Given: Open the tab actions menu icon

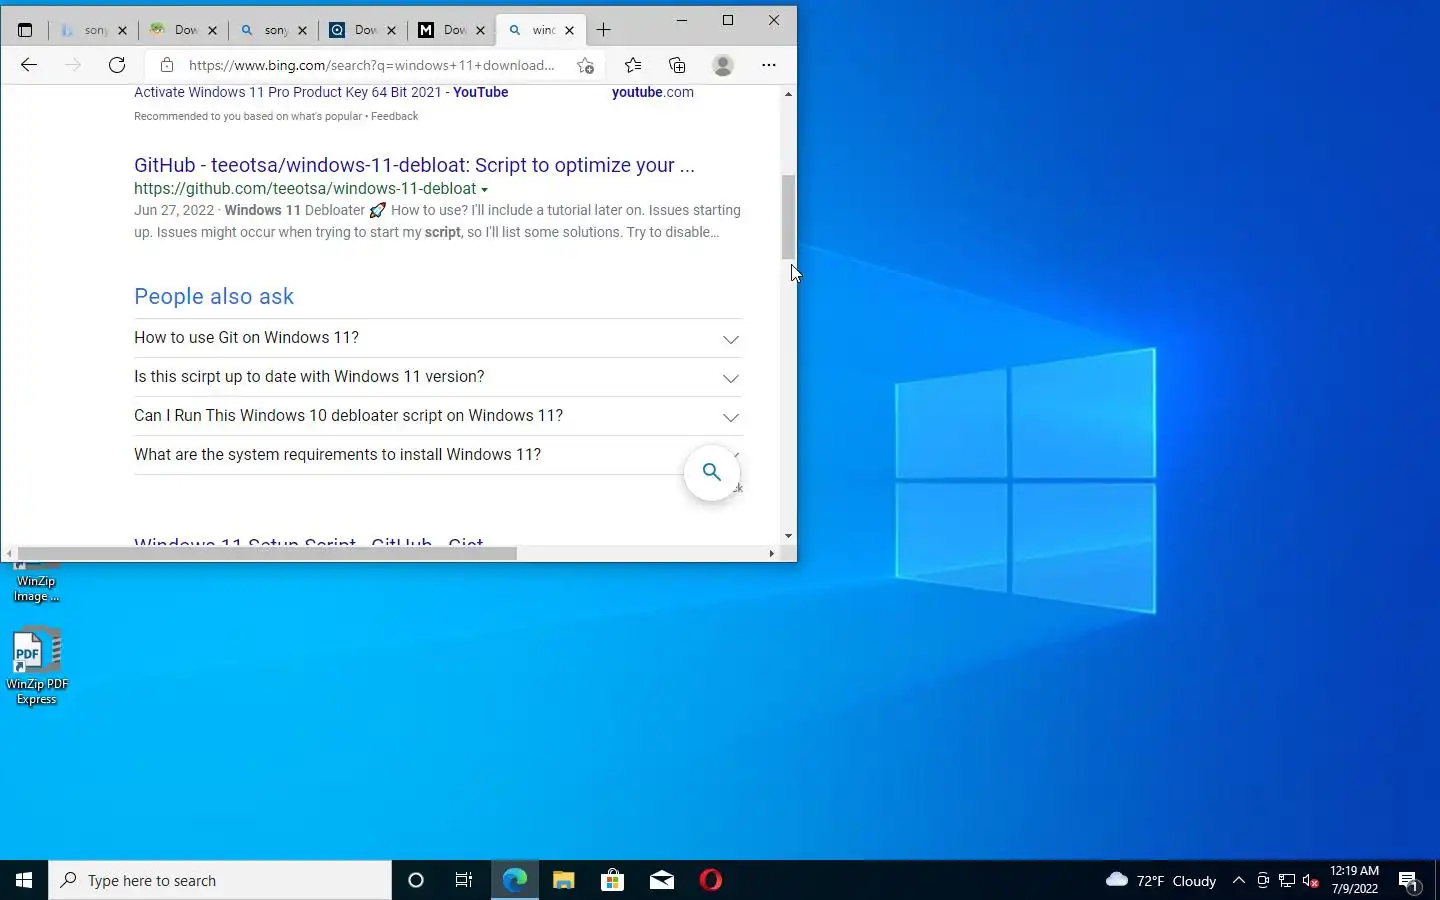Looking at the screenshot, I should [25, 30].
